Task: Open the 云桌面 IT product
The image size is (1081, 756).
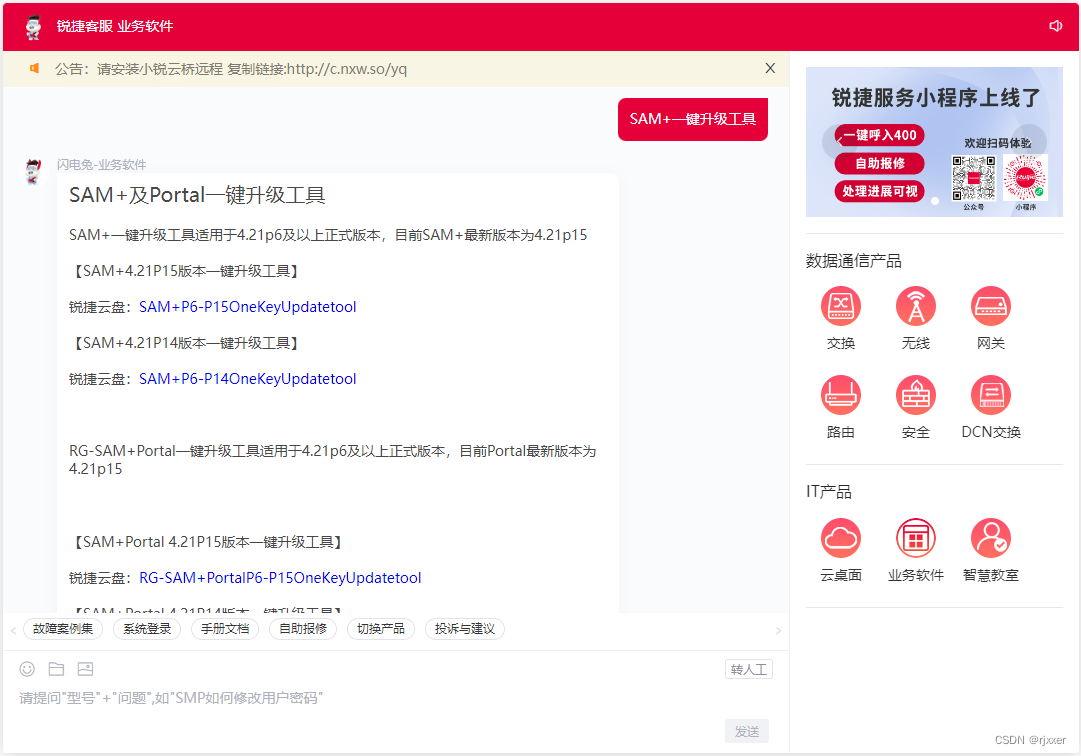Action: 840,551
